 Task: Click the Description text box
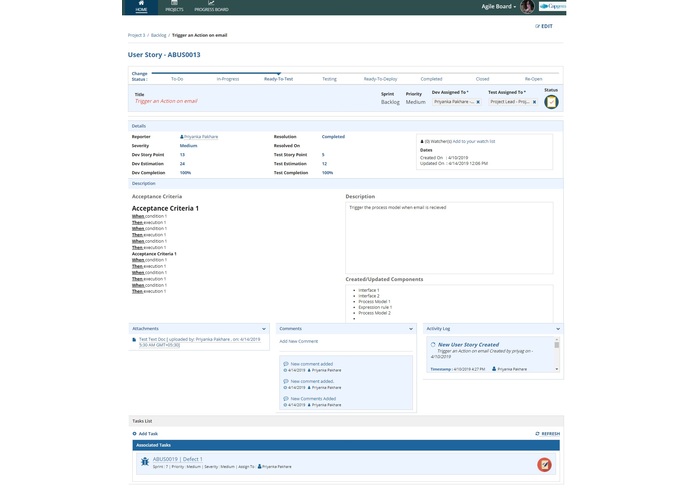pyautogui.click(x=449, y=238)
